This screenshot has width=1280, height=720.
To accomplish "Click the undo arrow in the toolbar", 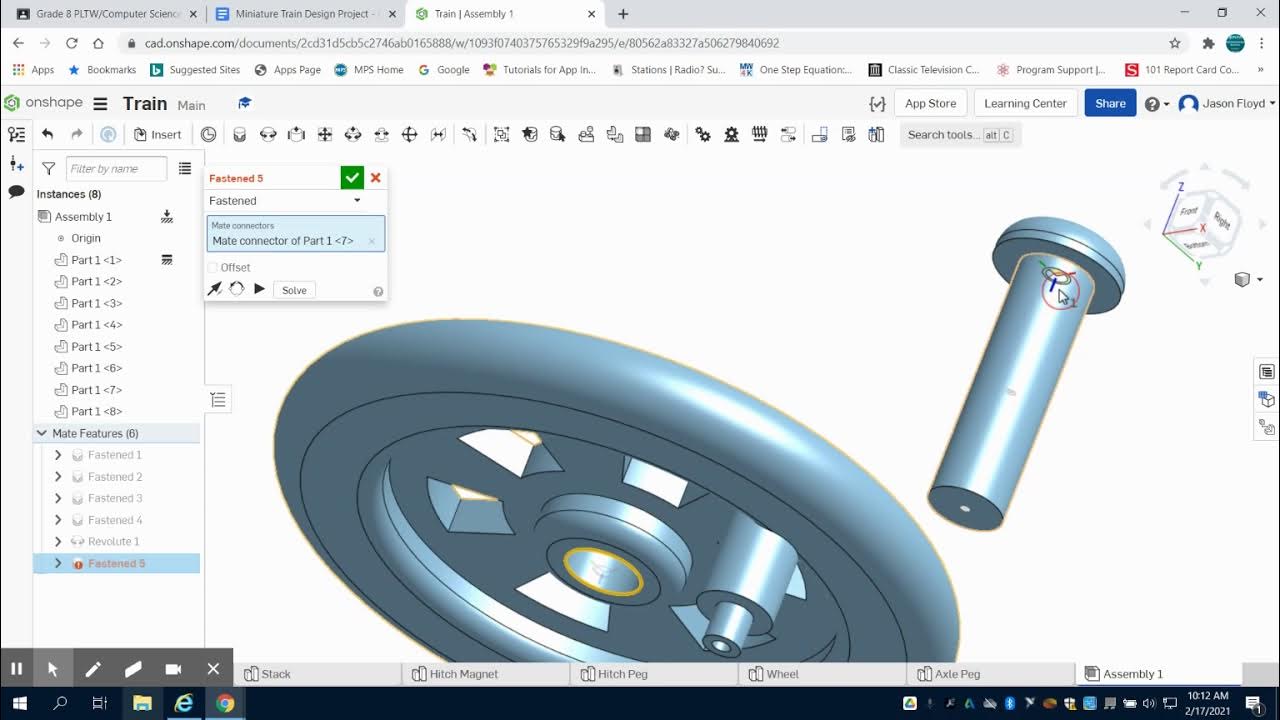I will tap(47, 134).
